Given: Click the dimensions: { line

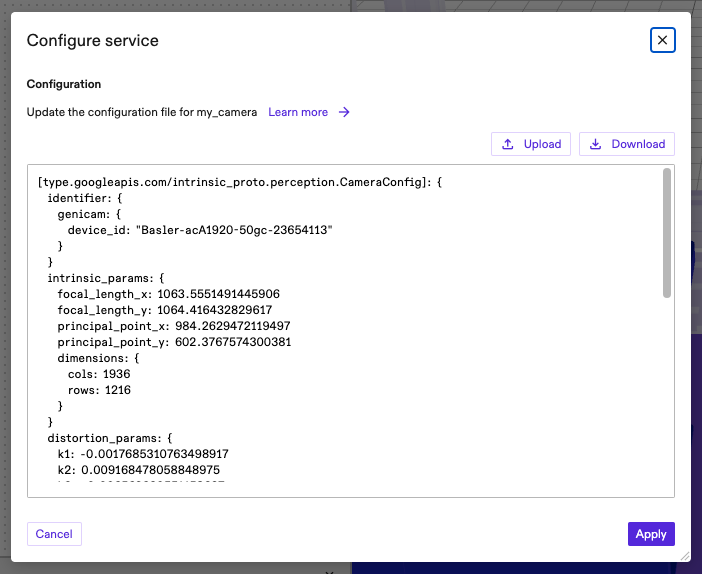Looking at the screenshot, I should click(98, 358).
